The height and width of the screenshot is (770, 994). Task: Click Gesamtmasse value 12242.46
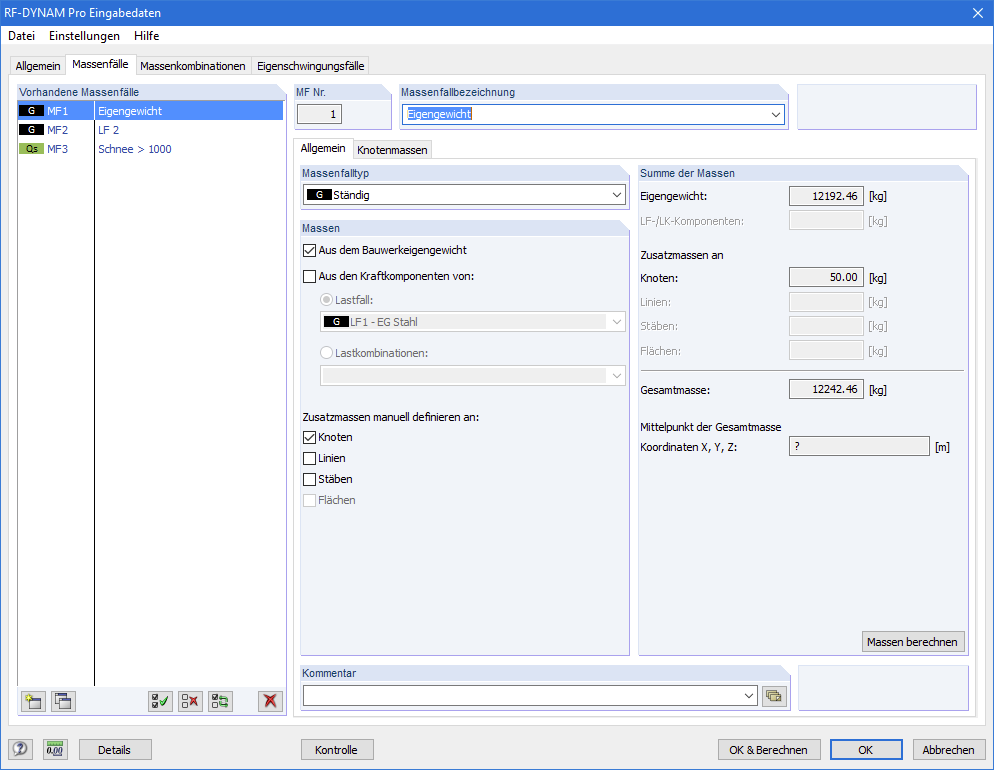pos(826,389)
